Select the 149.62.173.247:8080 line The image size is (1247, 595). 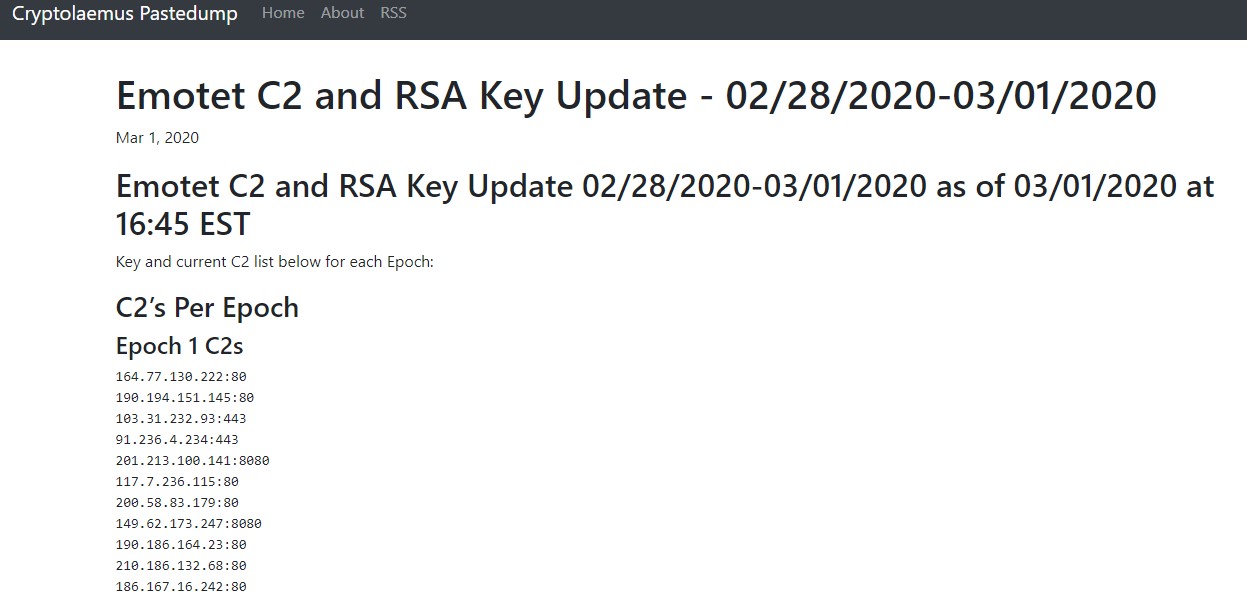pos(189,524)
